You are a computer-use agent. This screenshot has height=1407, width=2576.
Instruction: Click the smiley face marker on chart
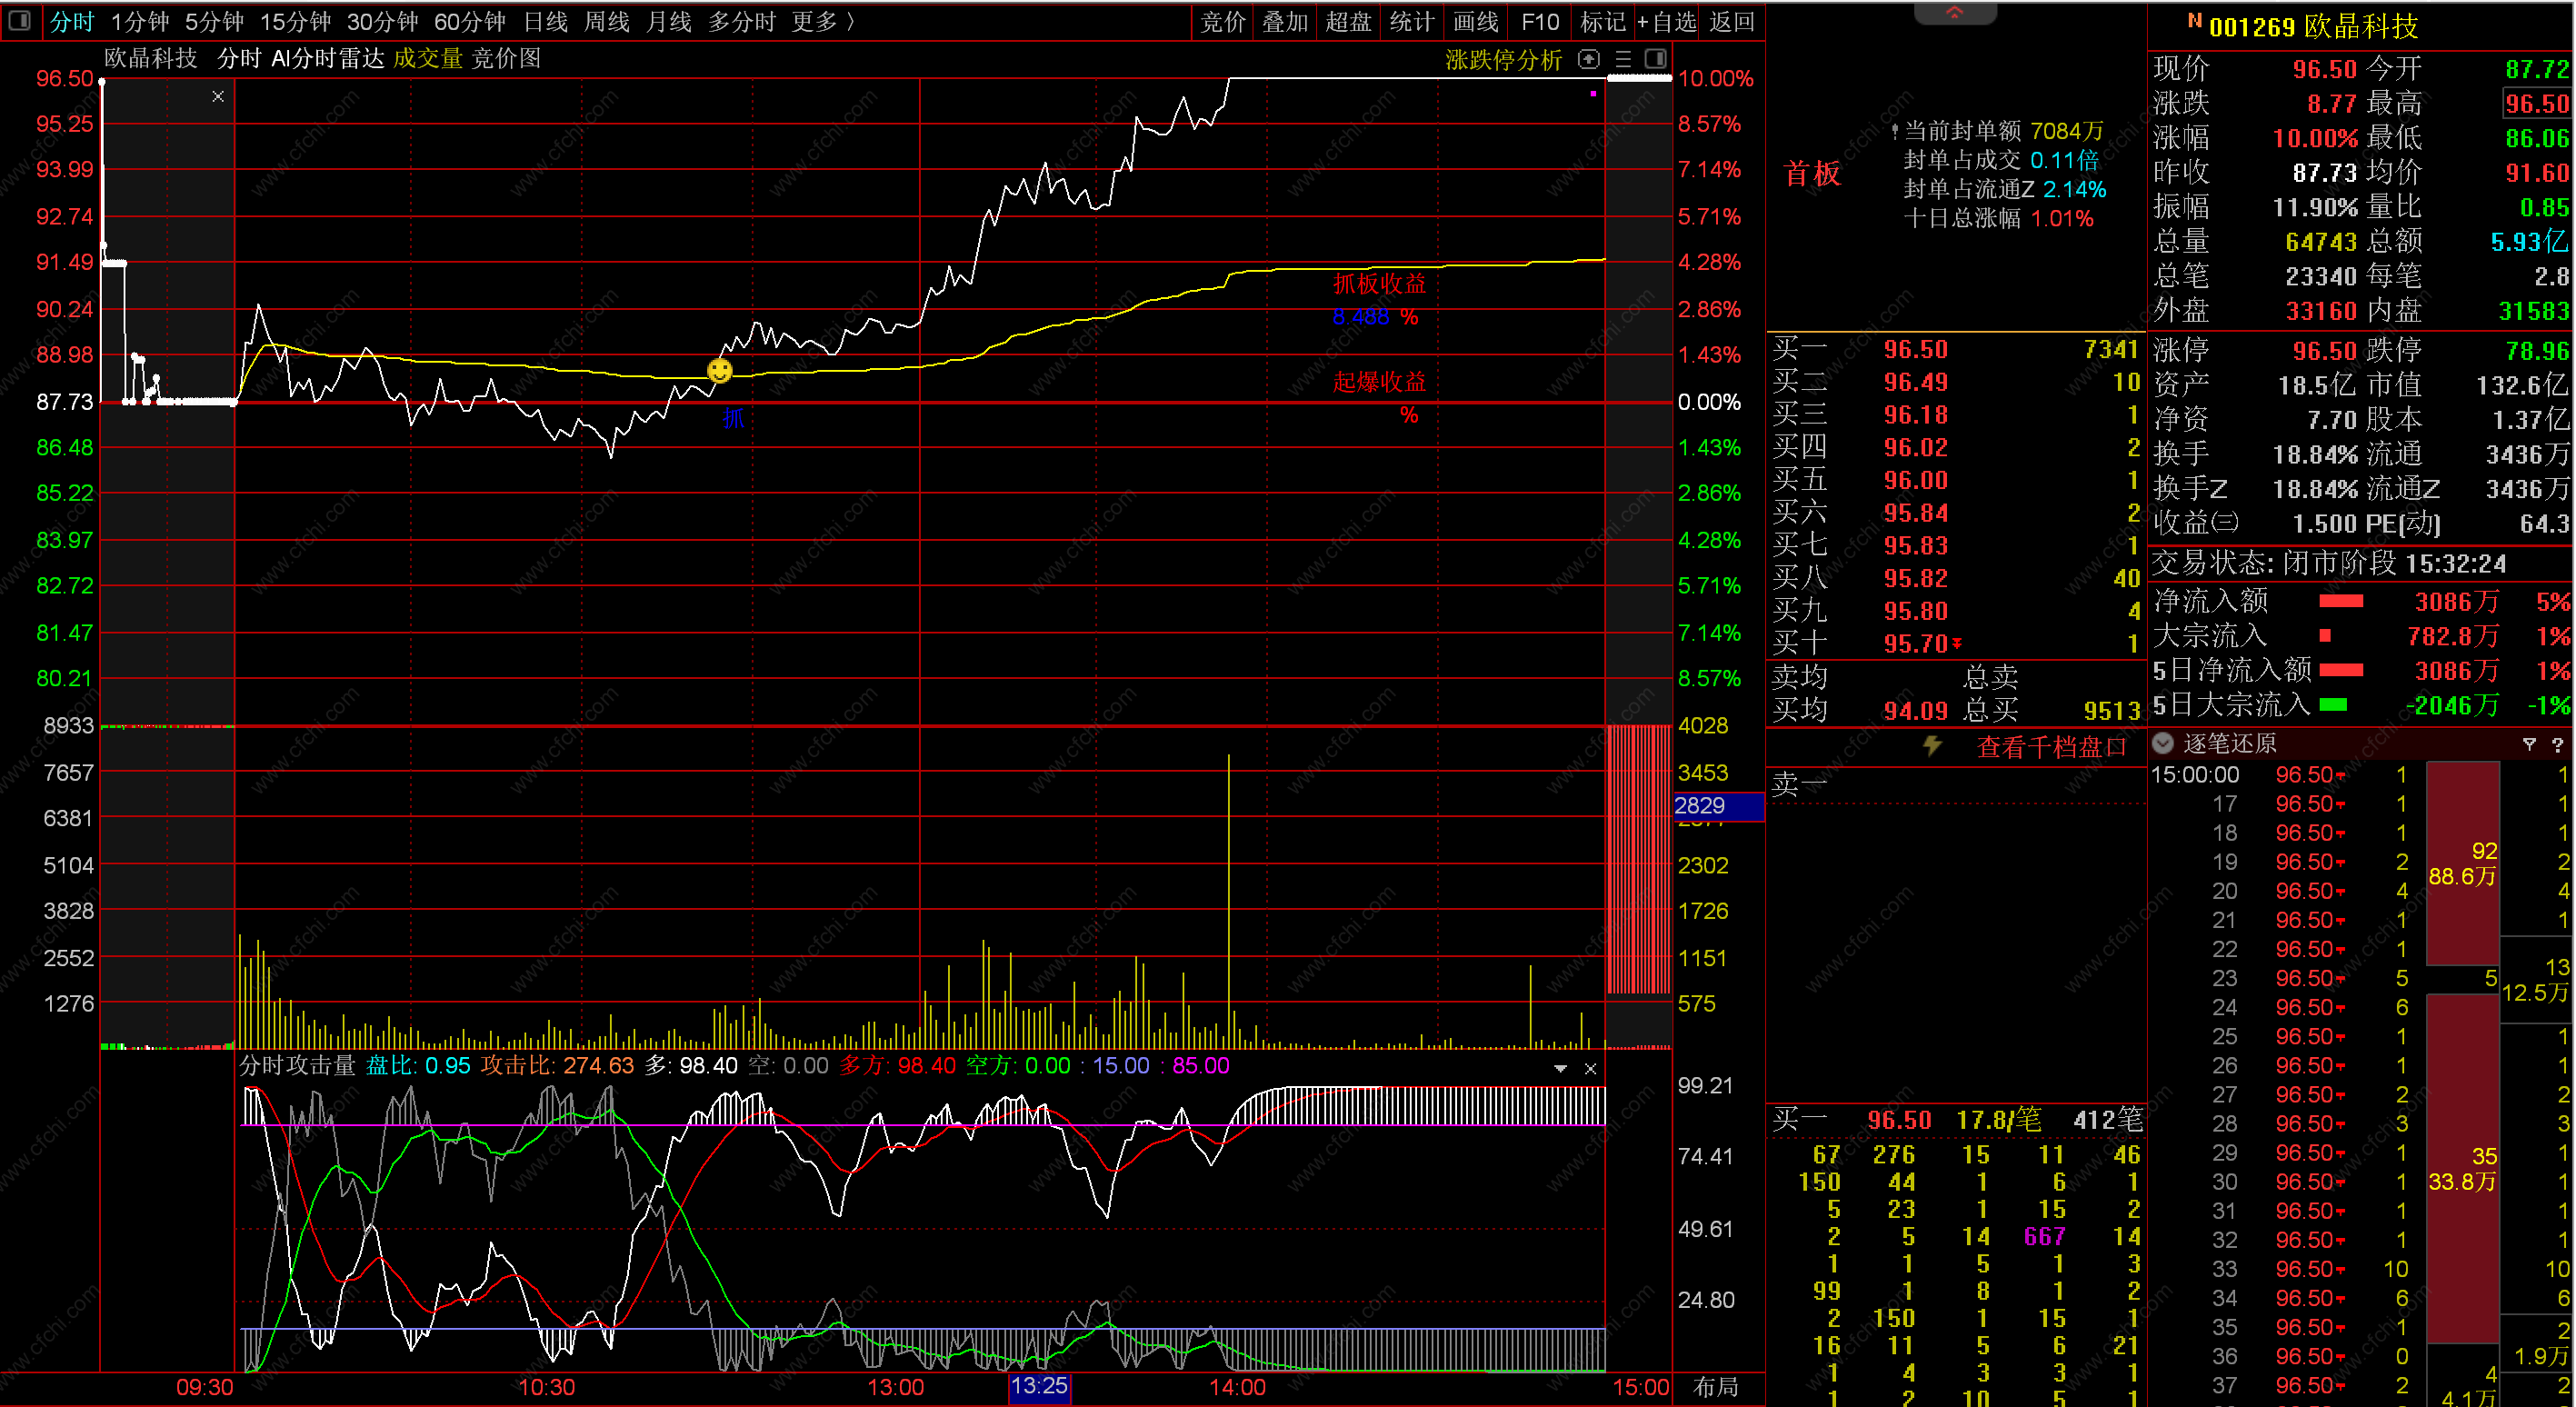(x=719, y=371)
